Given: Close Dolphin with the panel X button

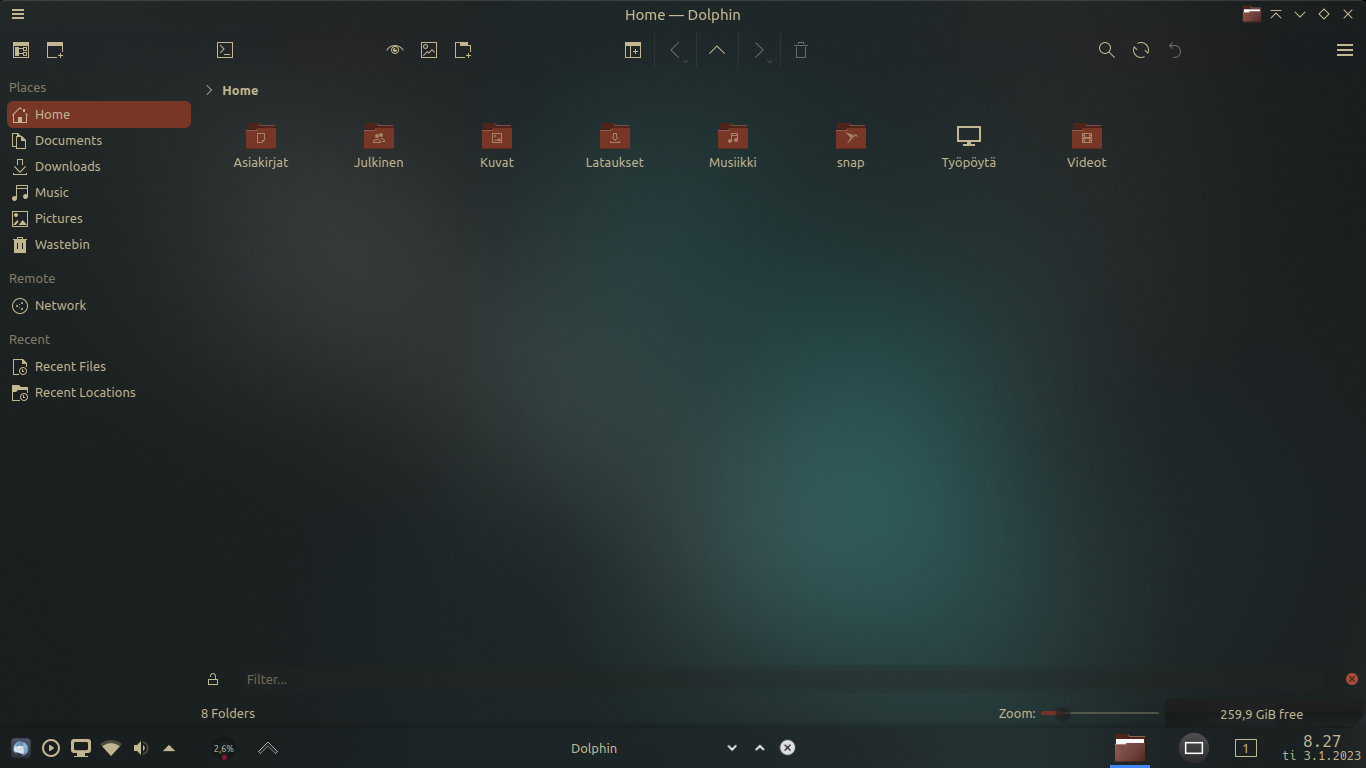Looking at the screenshot, I should (x=788, y=748).
